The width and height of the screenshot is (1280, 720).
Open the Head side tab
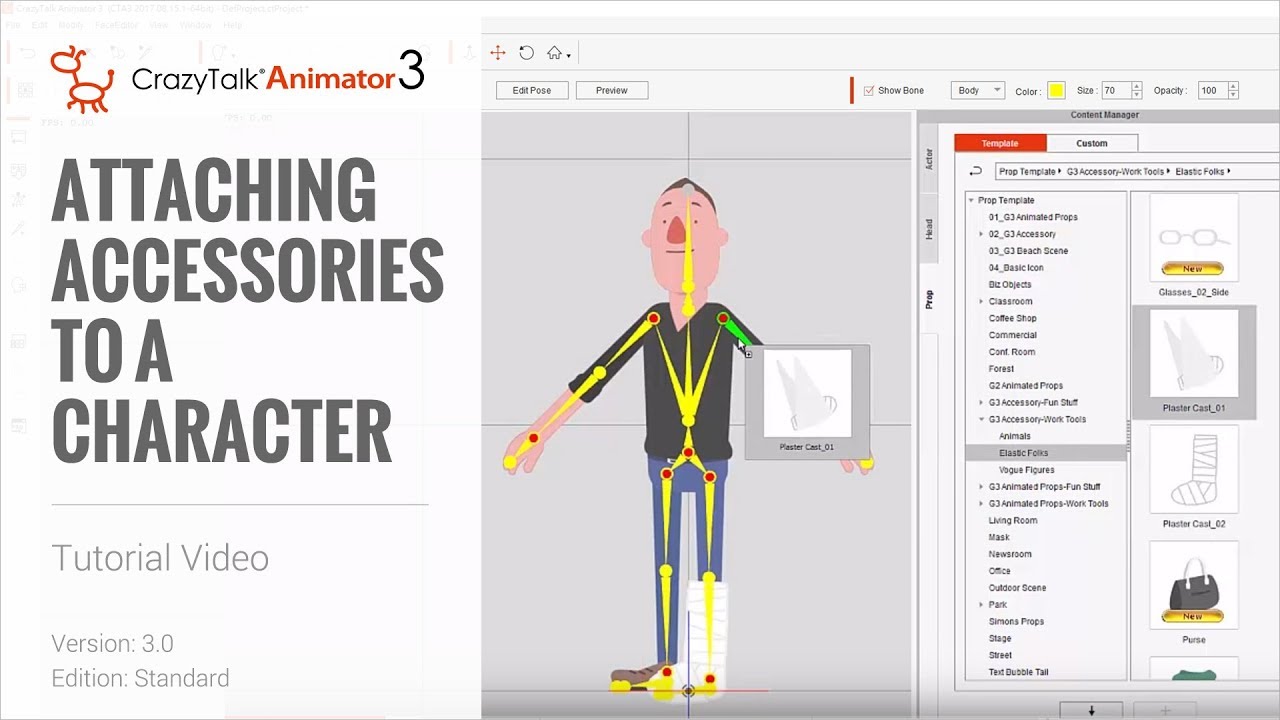coord(928,229)
